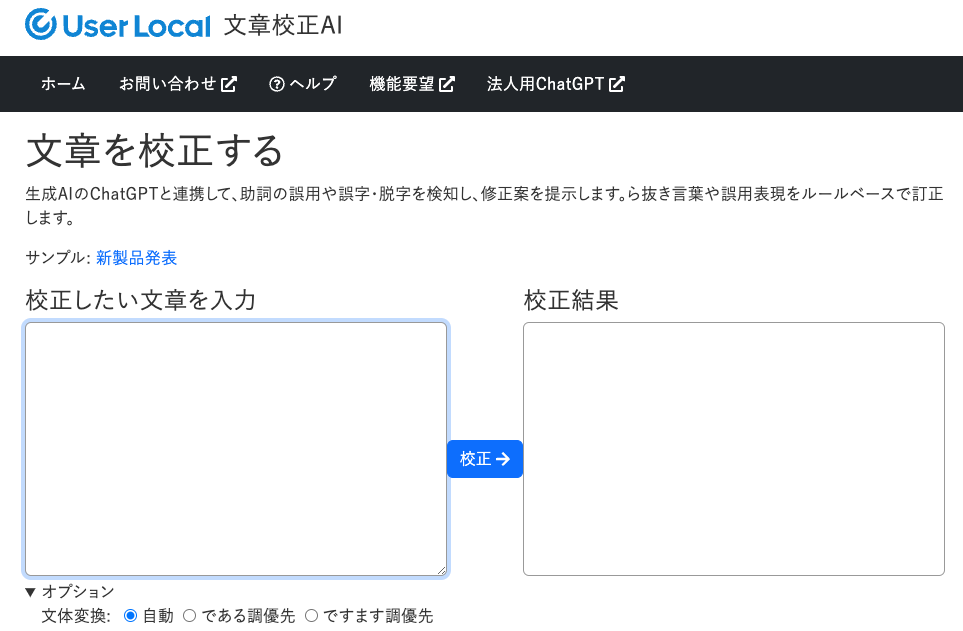The width and height of the screenshot is (963, 631).
Task: Open the 新製品発表 sample link
Action: point(137,257)
